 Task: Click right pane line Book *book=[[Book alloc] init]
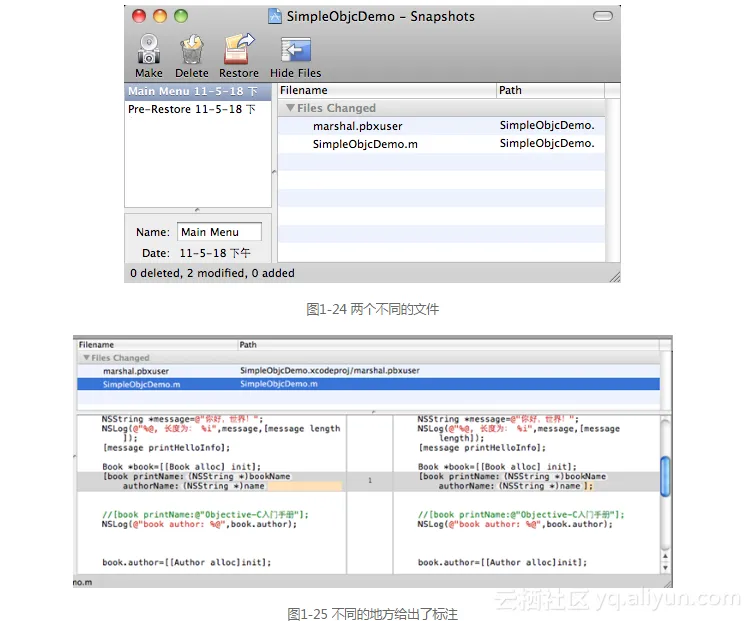pyautogui.click(x=497, y=467)
